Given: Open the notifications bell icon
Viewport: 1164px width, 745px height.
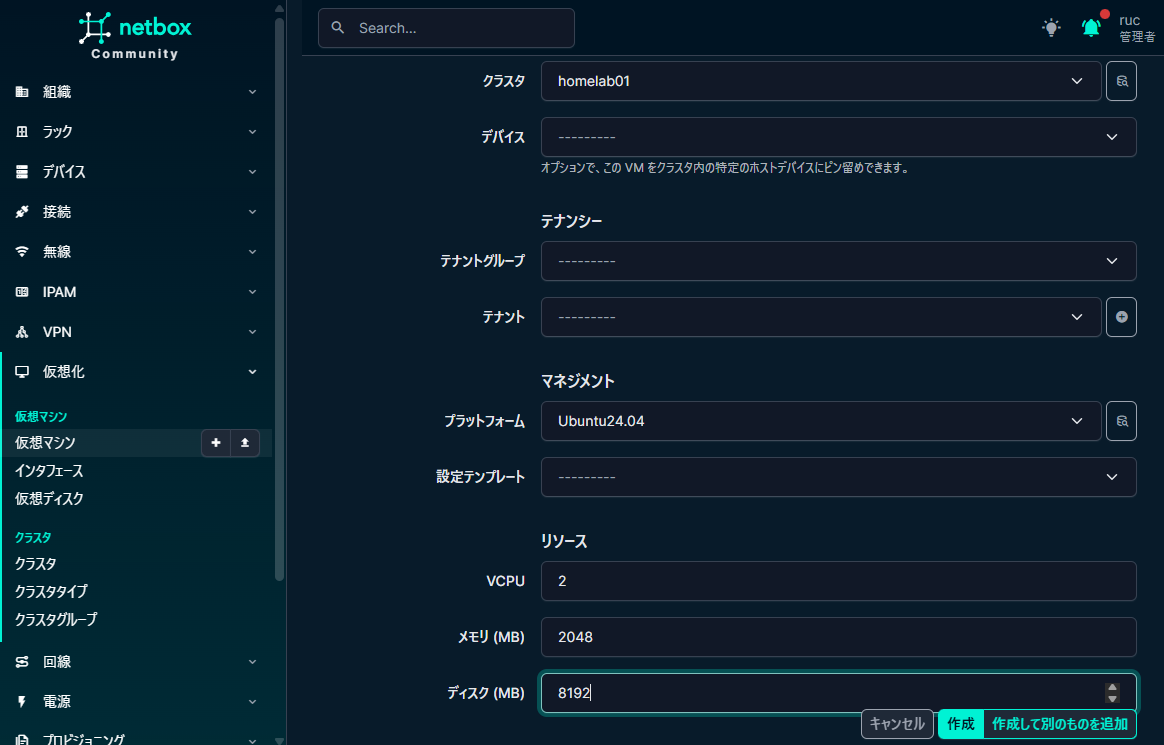Looking at the screenshot, I should [x=1091, y=28].
